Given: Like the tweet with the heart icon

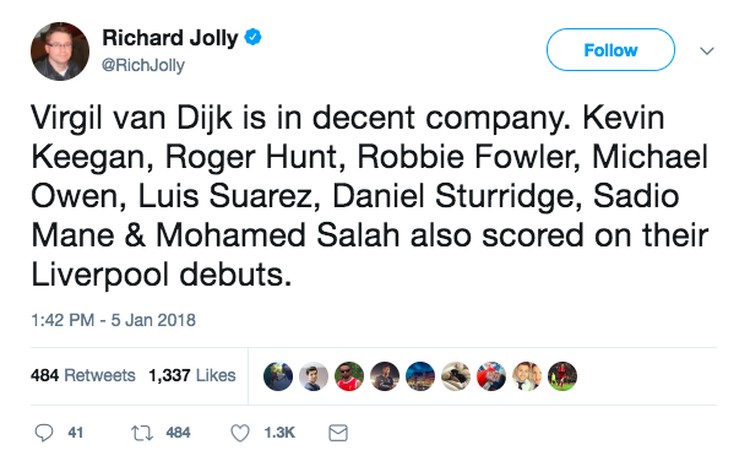Looking at the screenshot, I should tap(240, 433).
